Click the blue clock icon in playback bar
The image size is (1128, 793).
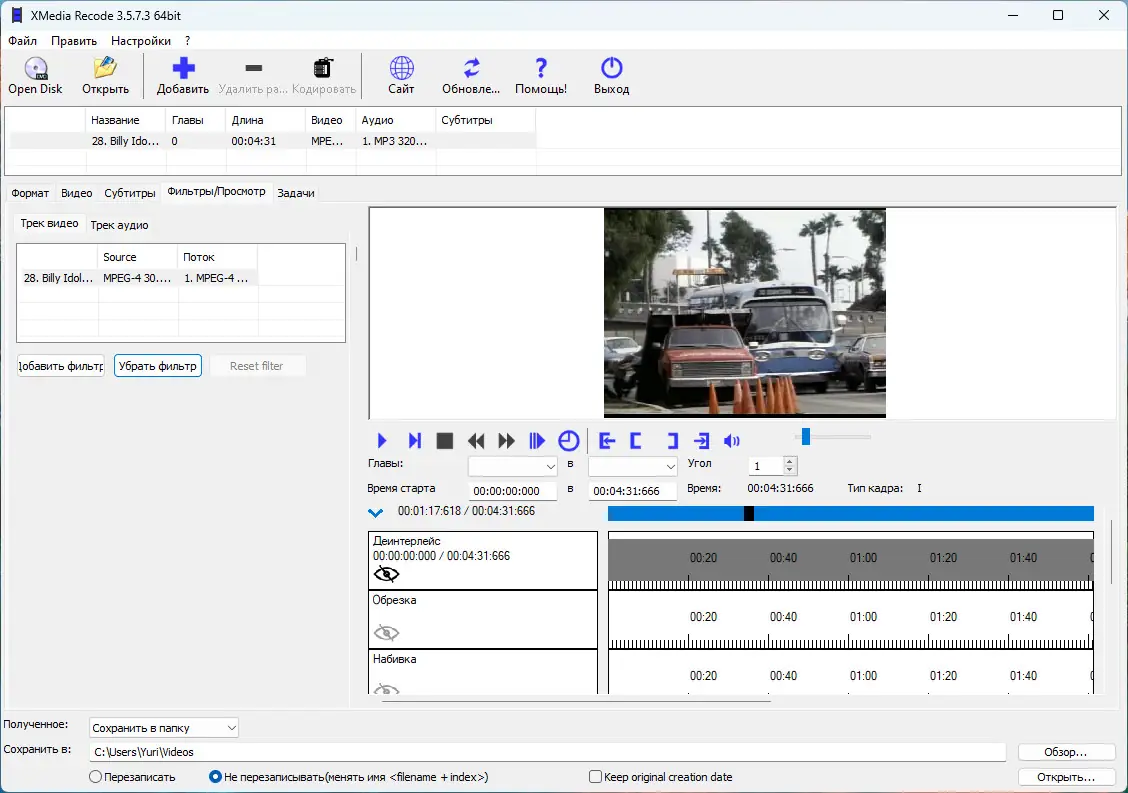568,441
